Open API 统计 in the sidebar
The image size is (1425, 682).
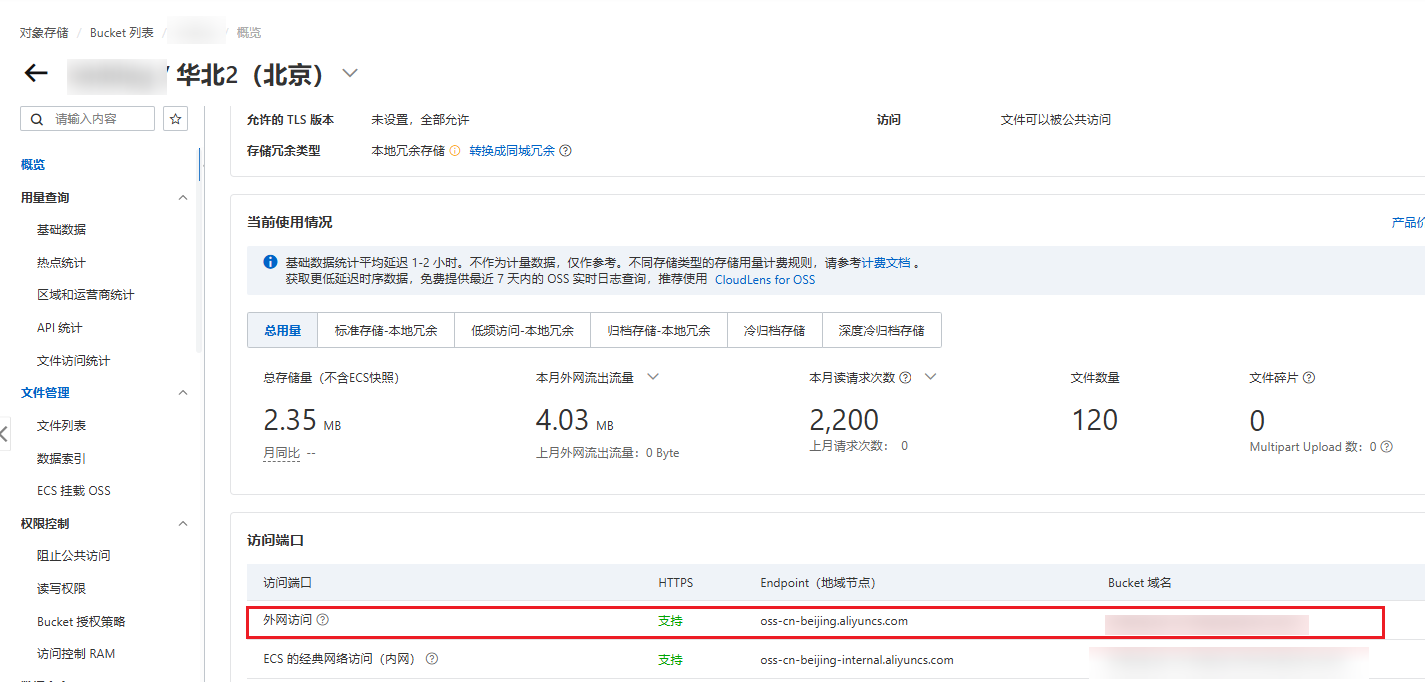click(59, 328)
